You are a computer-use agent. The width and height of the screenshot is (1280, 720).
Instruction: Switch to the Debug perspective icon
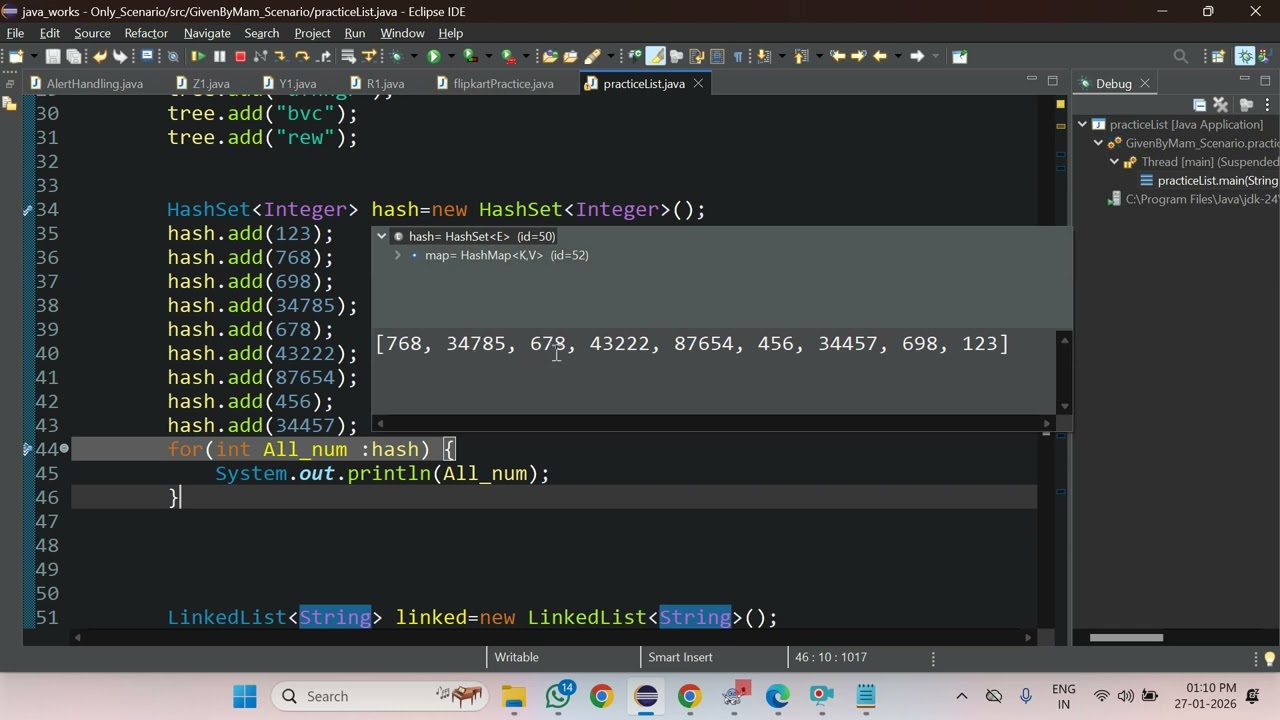(1245, 56)
